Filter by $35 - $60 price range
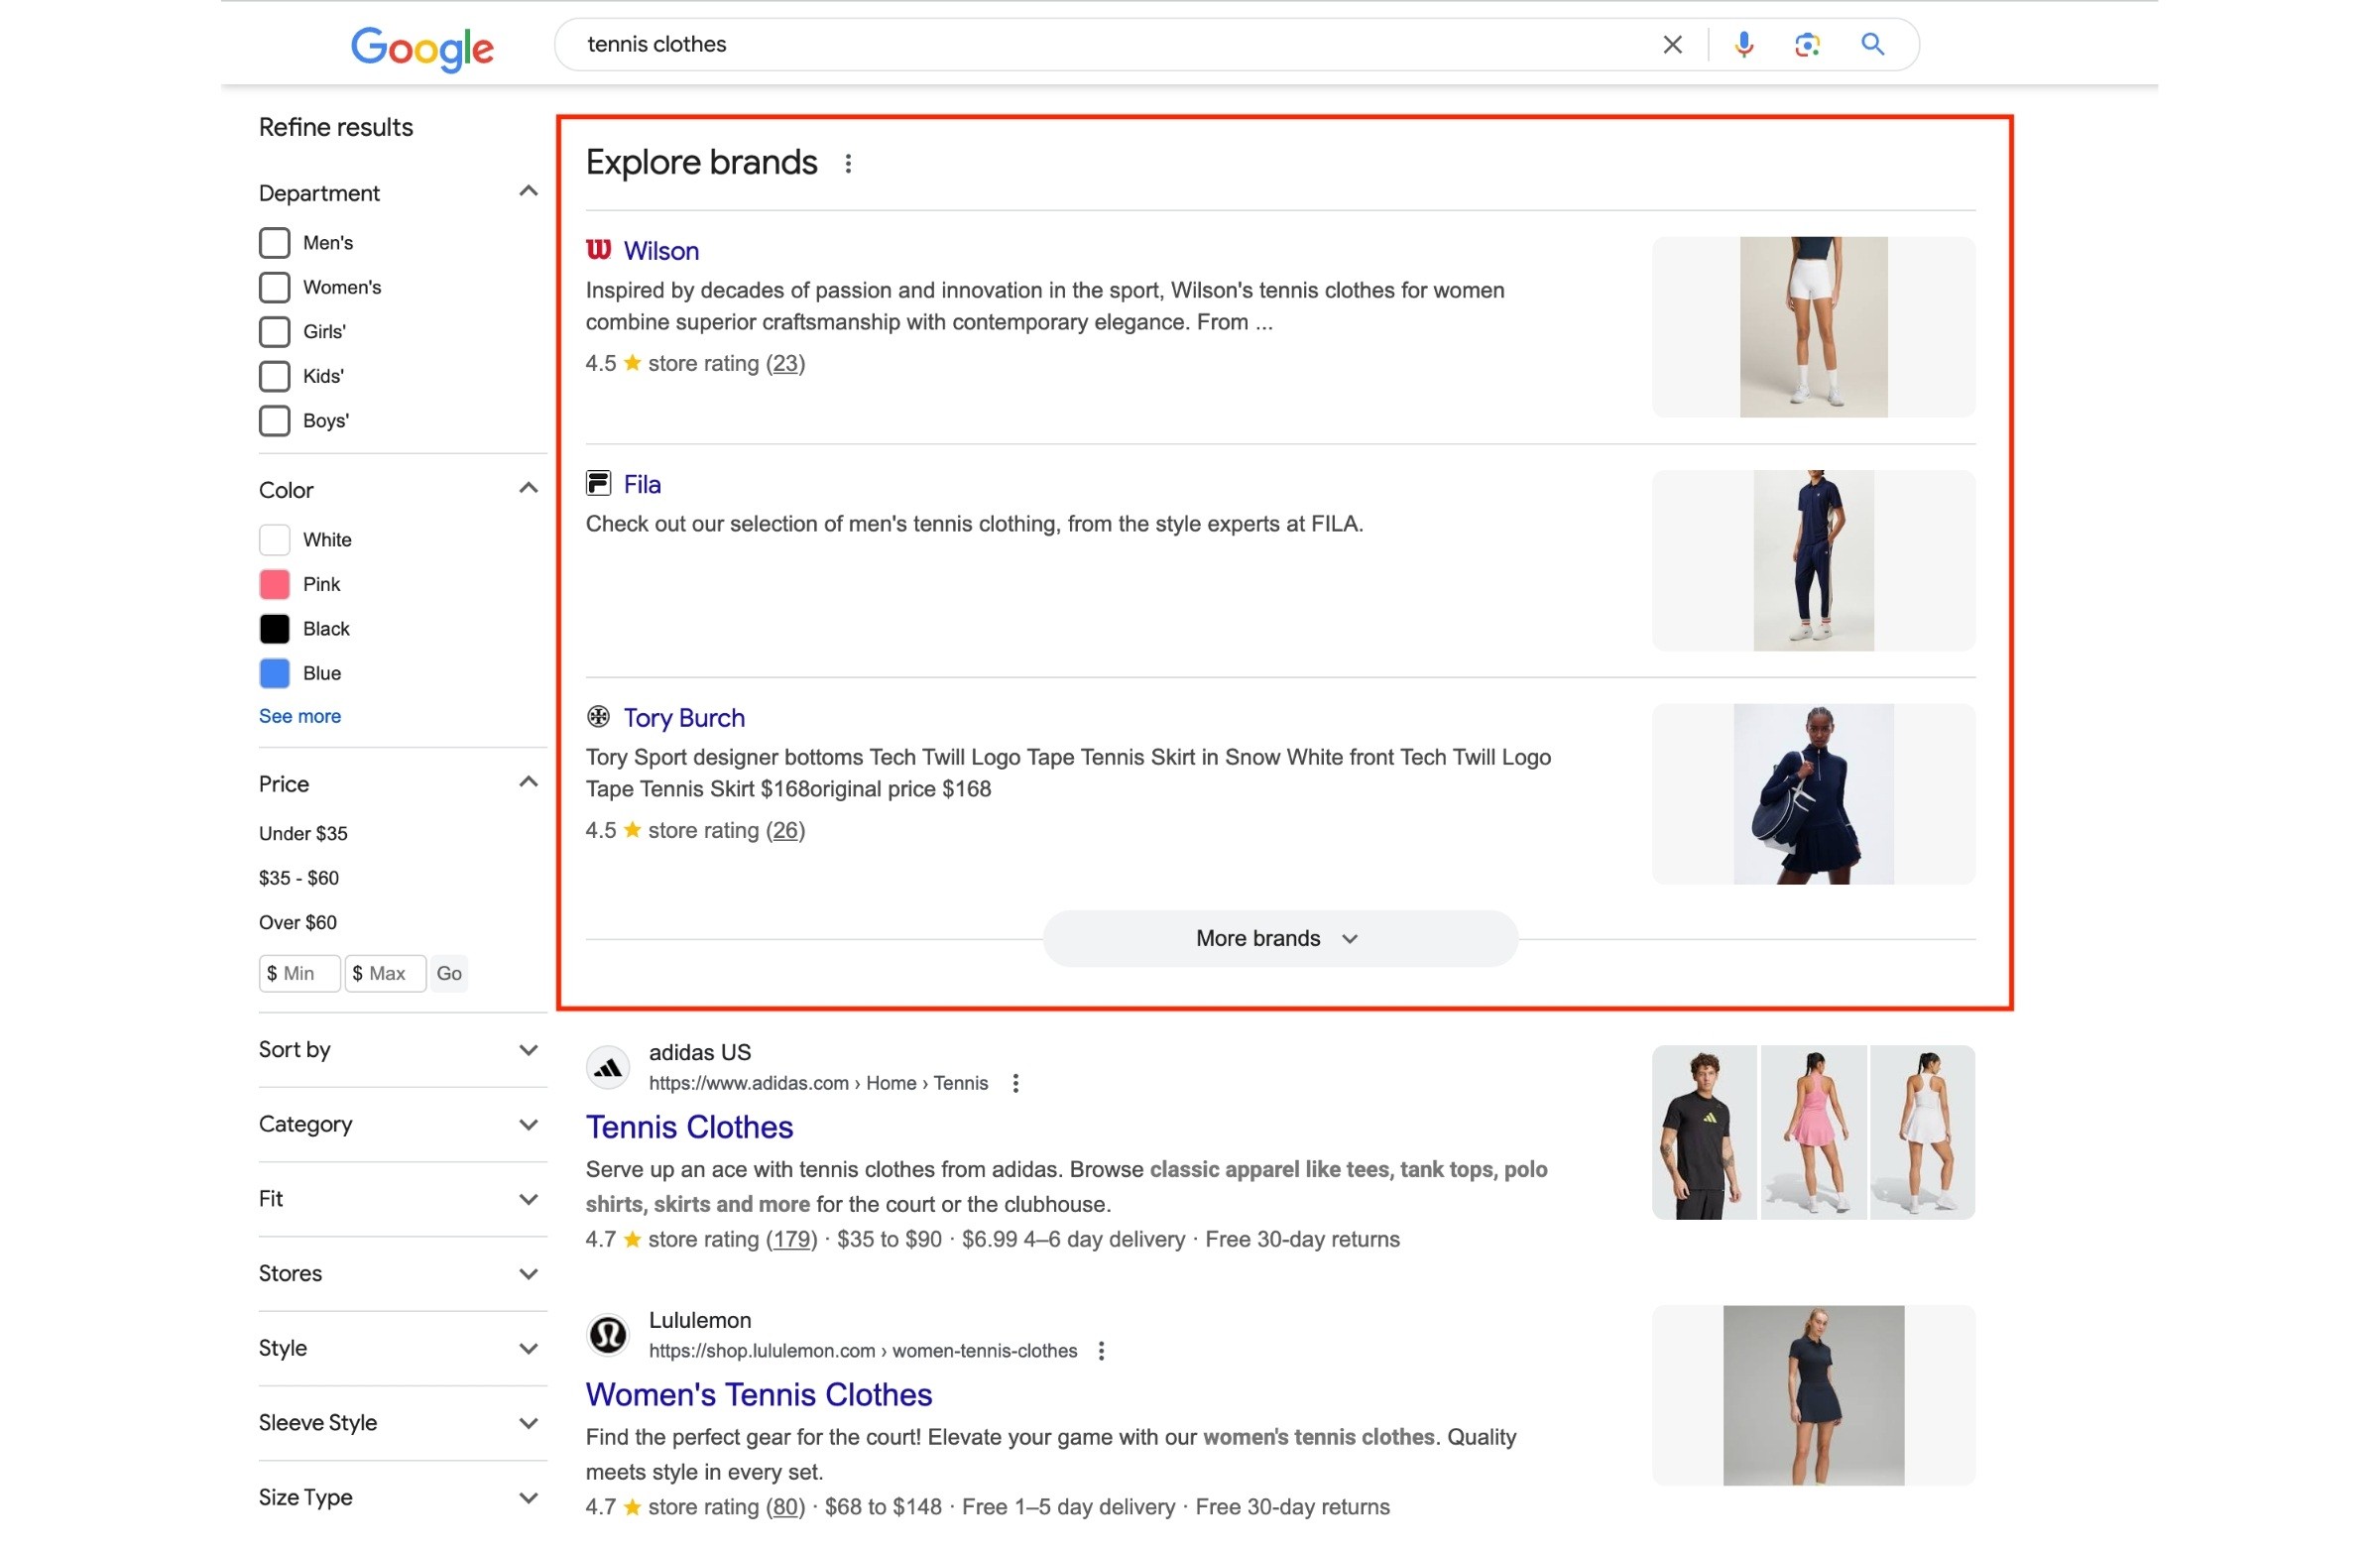Screen dimensions: 2380x1551 click(299, 878)
